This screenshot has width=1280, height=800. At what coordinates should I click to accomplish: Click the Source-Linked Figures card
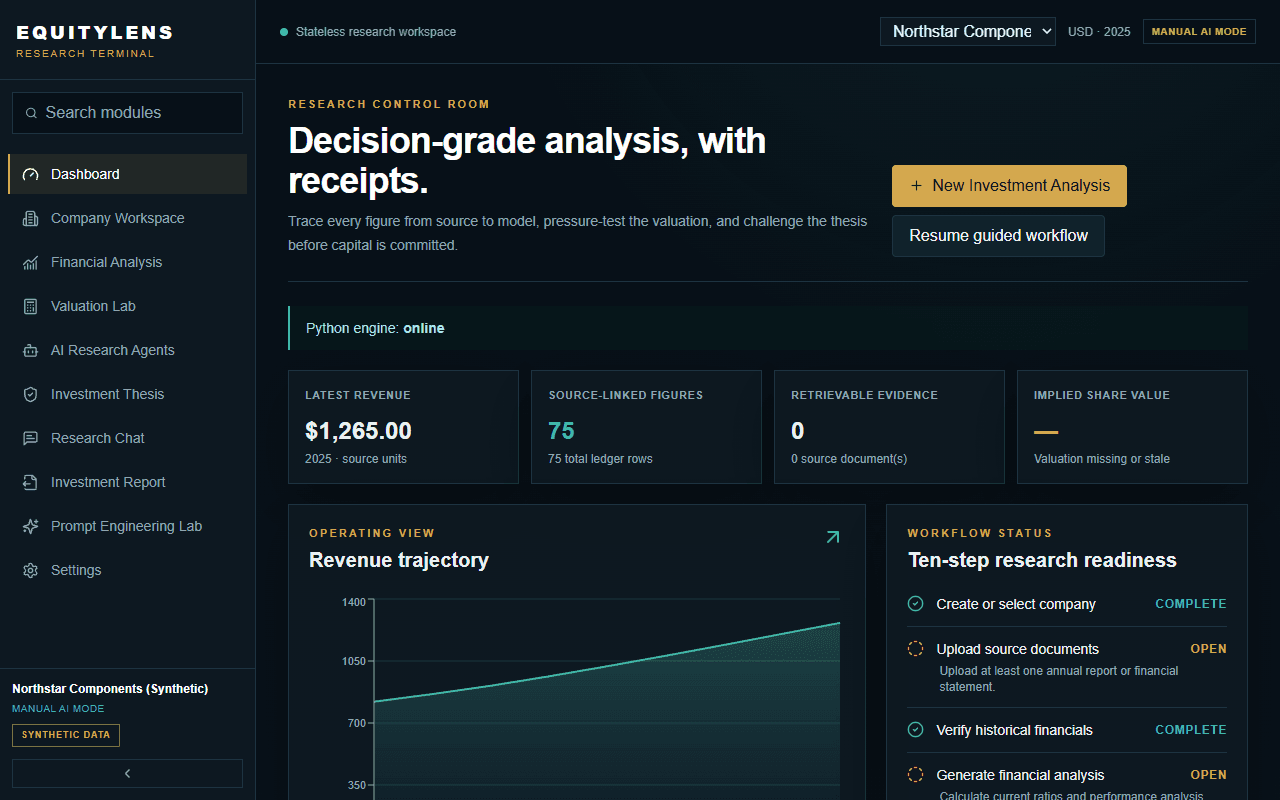pos(646,427)
